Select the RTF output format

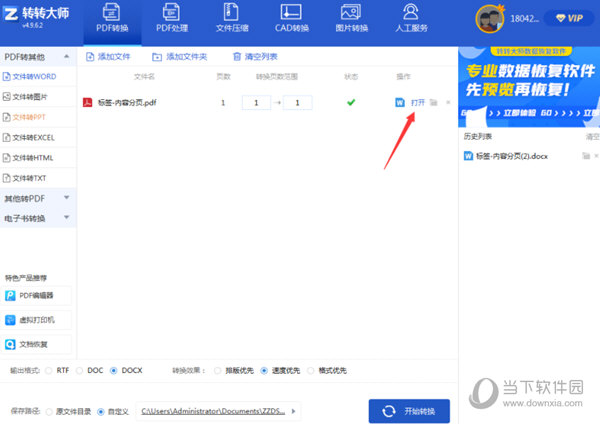49,370
